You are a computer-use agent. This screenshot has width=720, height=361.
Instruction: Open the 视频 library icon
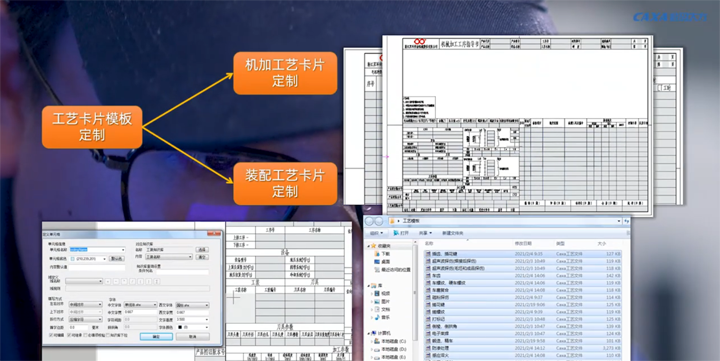[377, 293]
